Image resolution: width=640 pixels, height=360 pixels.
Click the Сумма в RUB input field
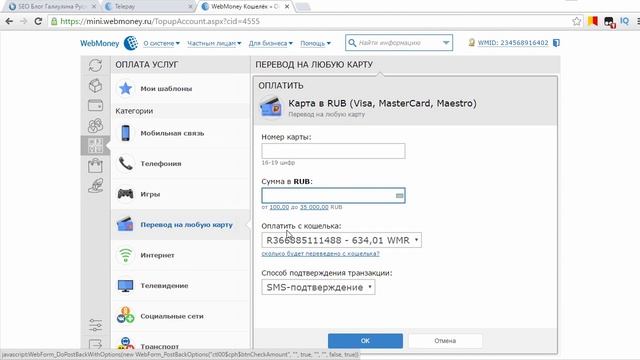tap(333, 196)
